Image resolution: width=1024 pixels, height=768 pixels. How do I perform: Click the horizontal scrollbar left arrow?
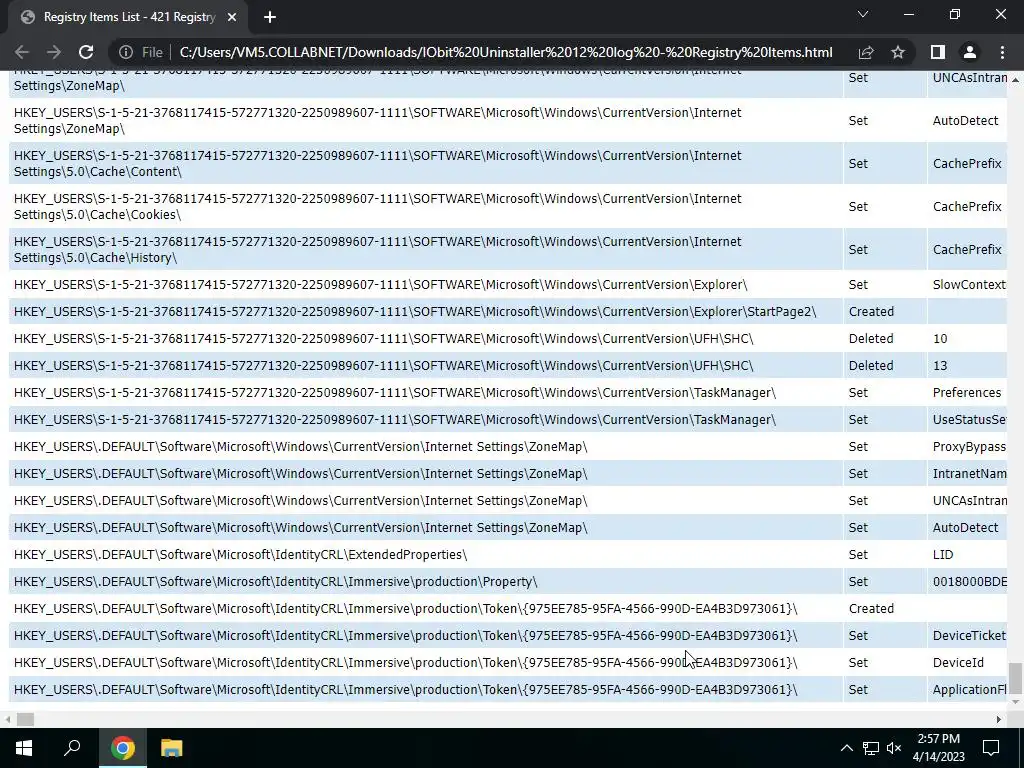7,720
